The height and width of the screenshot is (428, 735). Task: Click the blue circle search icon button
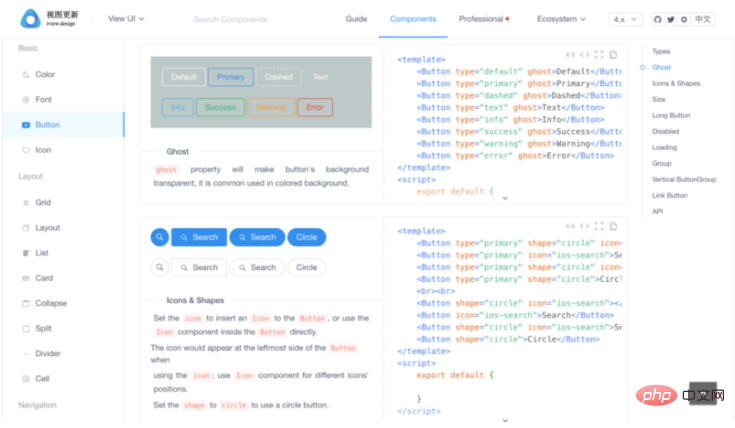click(159, 237)
